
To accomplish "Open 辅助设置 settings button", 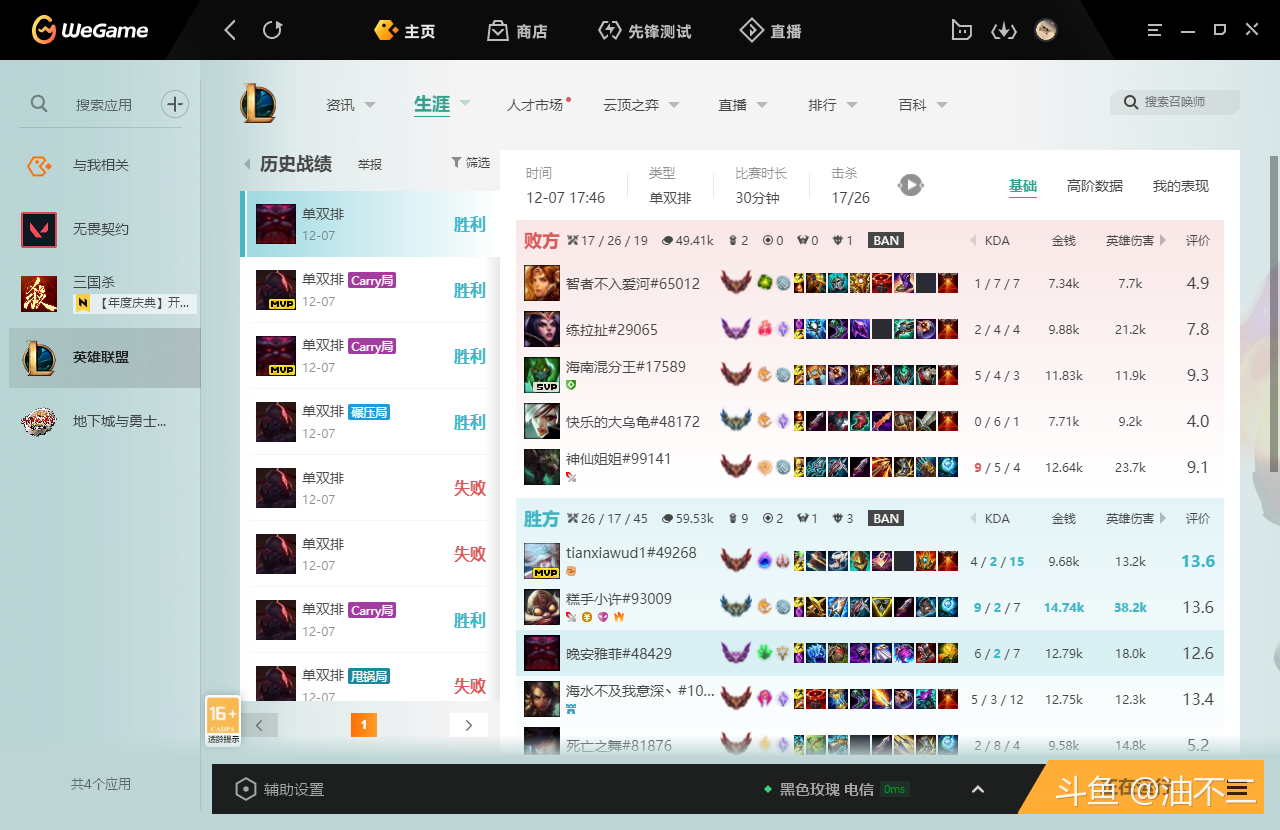I will 280,789.
